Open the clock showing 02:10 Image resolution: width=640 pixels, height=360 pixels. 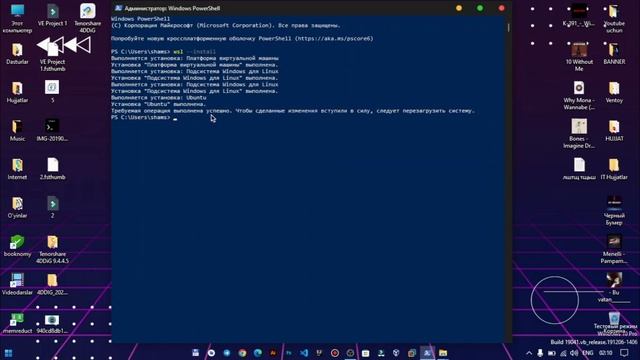click(606, 353)
